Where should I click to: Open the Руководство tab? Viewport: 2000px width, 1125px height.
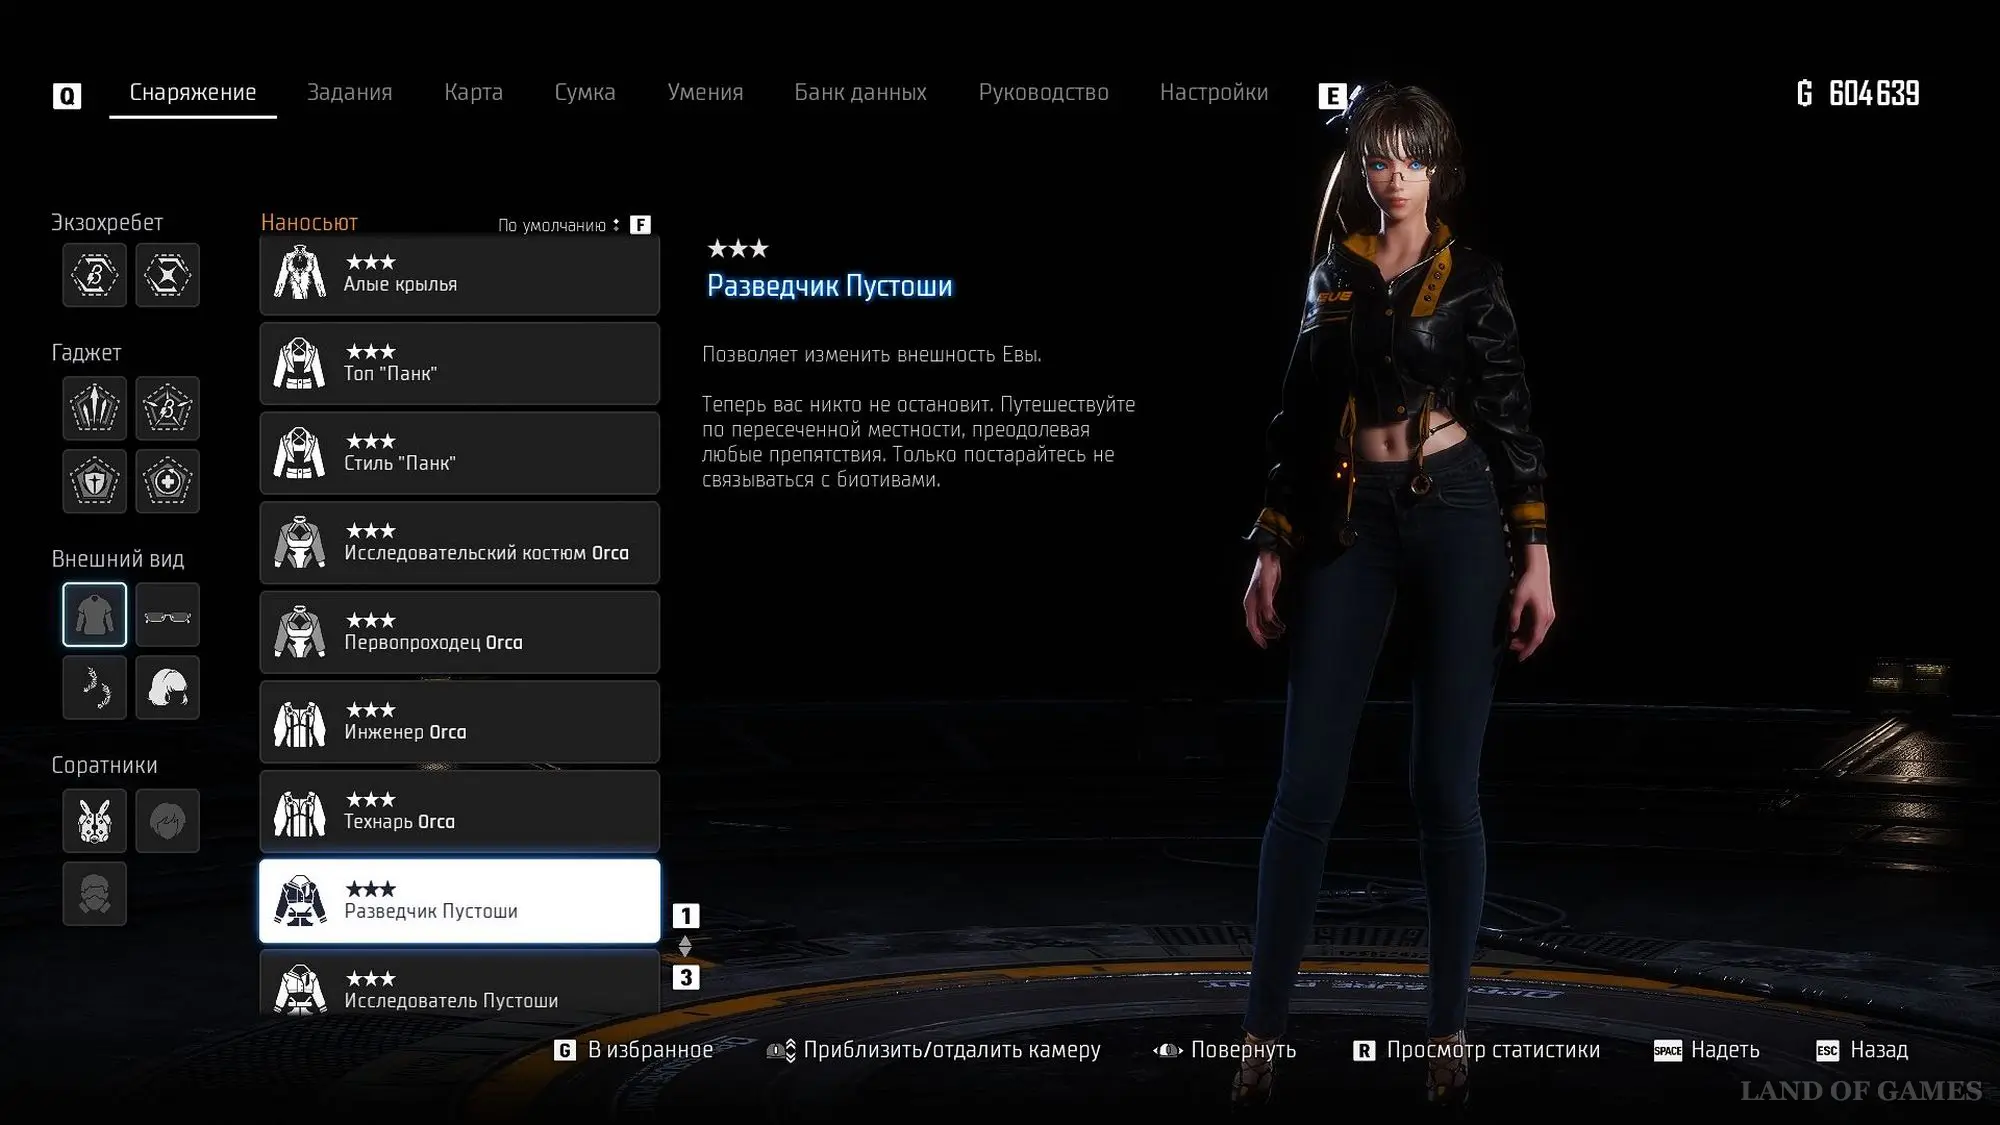[x=1043, y=93]
